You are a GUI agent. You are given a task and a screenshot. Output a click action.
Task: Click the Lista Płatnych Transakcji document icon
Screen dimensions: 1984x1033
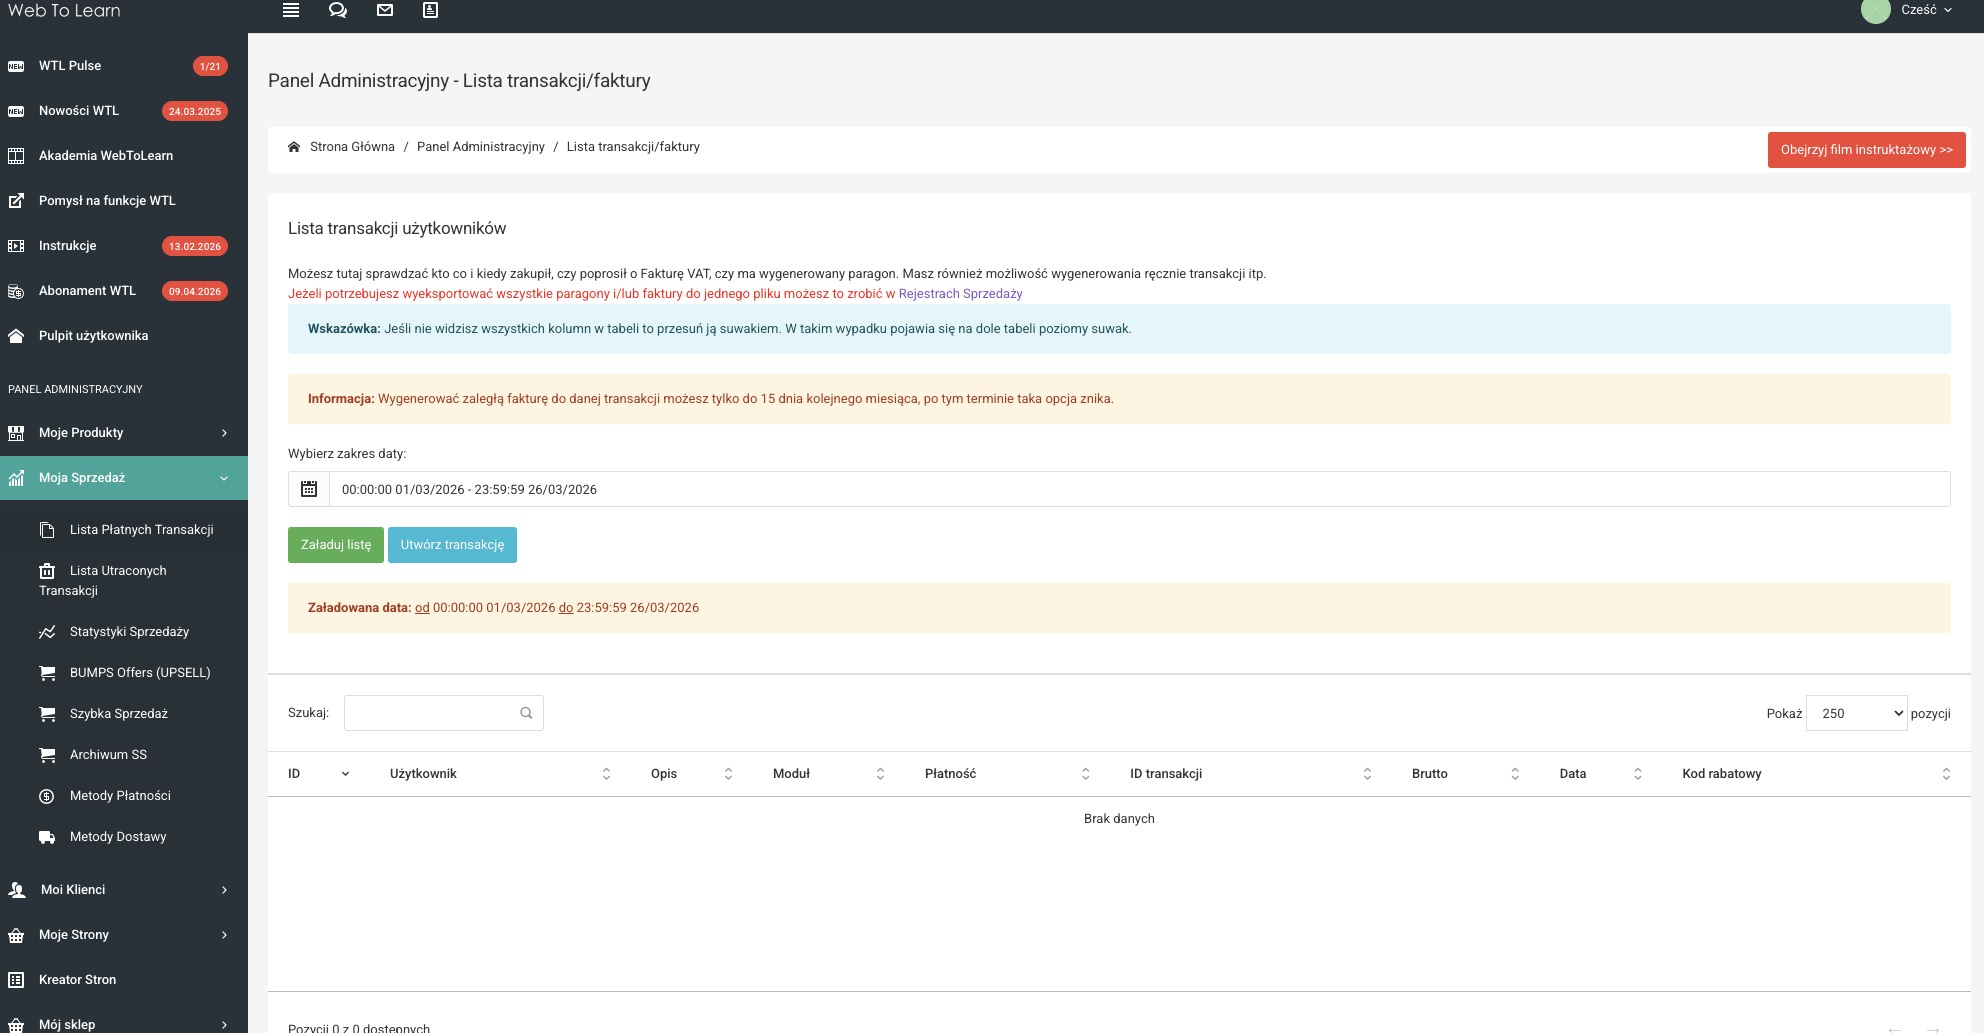pos(47,530)
